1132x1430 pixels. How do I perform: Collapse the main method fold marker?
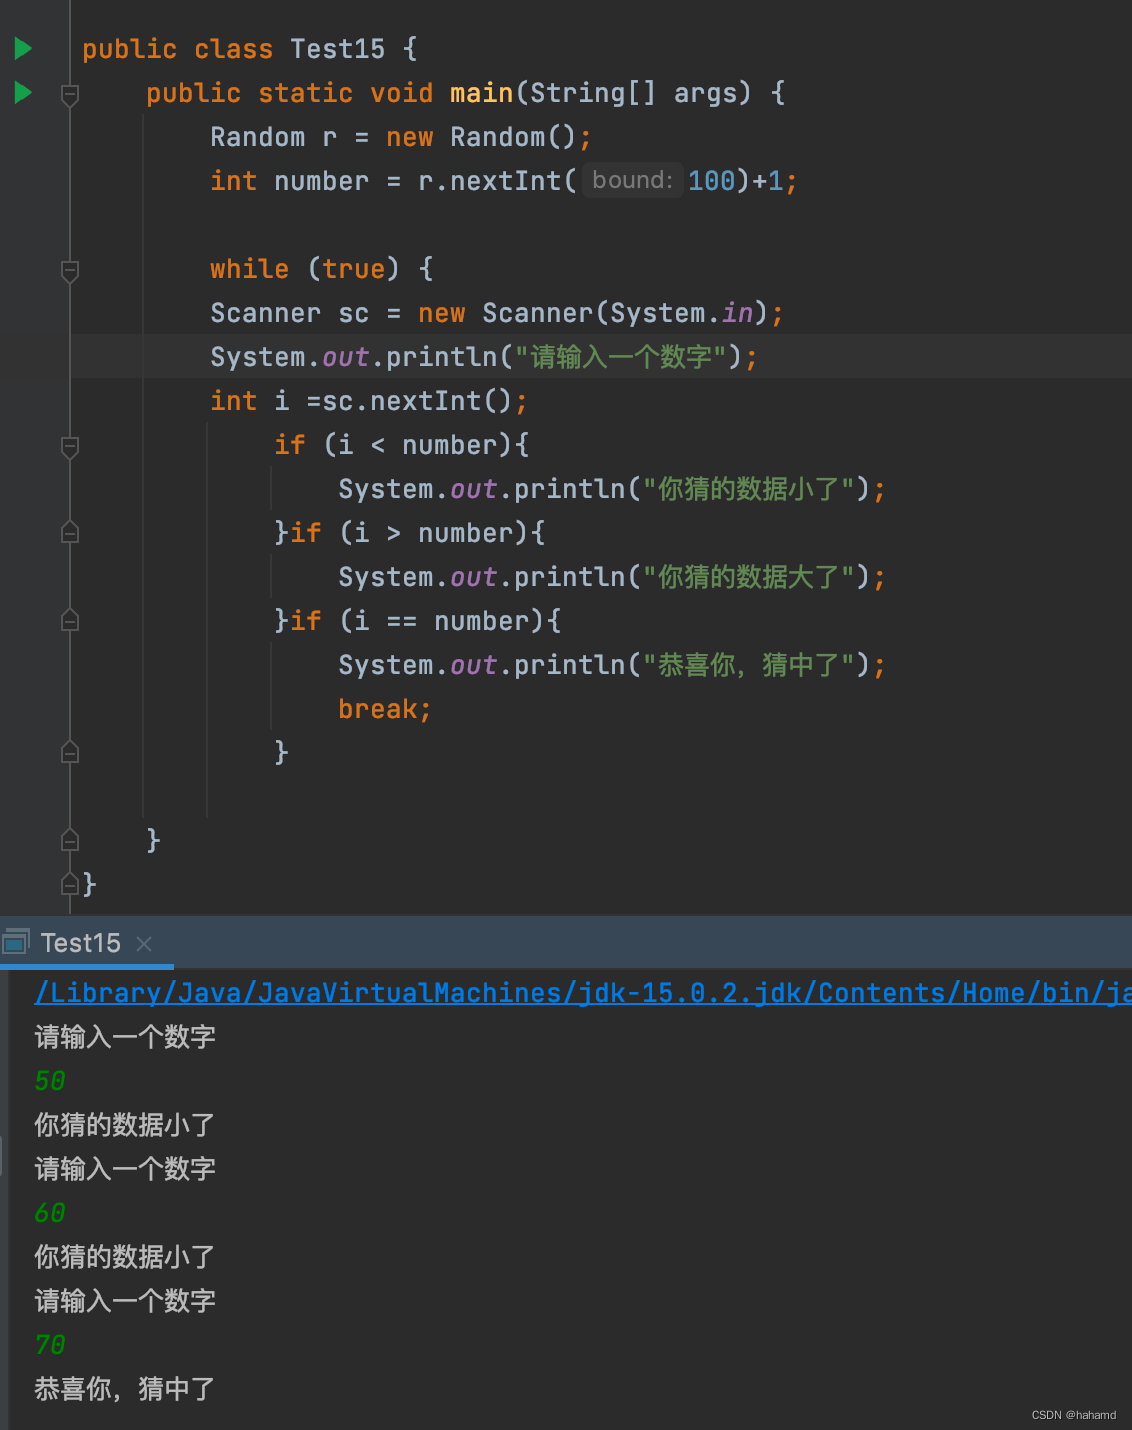pos(70,95)
